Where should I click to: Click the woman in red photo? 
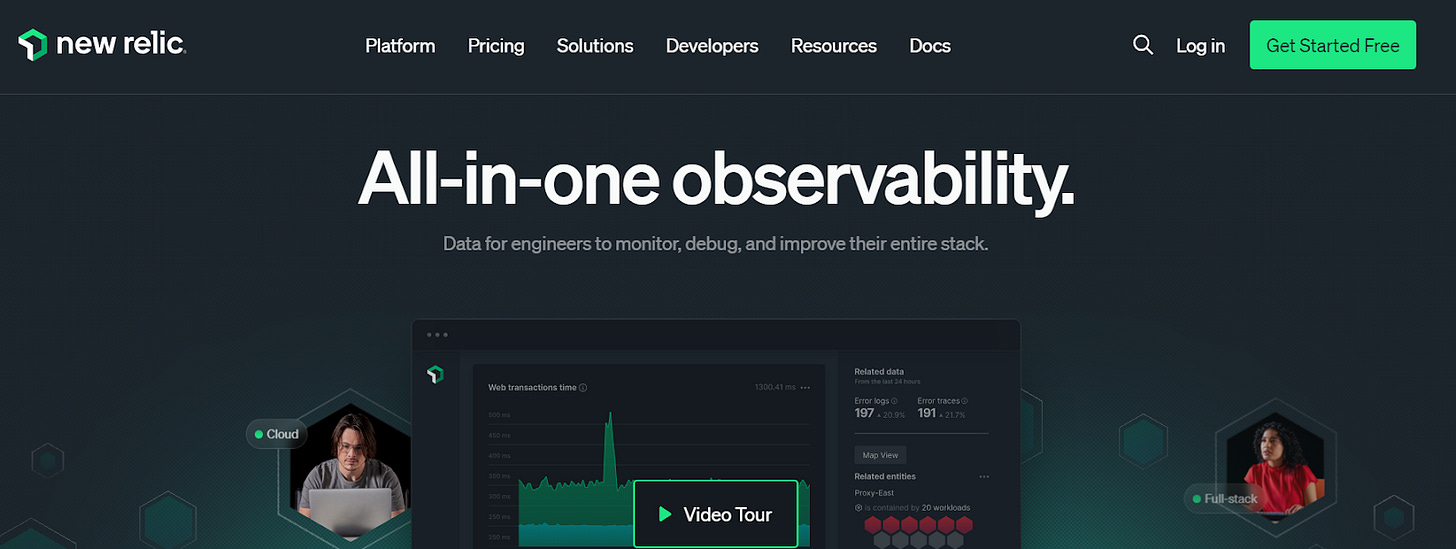[1275, 467]
